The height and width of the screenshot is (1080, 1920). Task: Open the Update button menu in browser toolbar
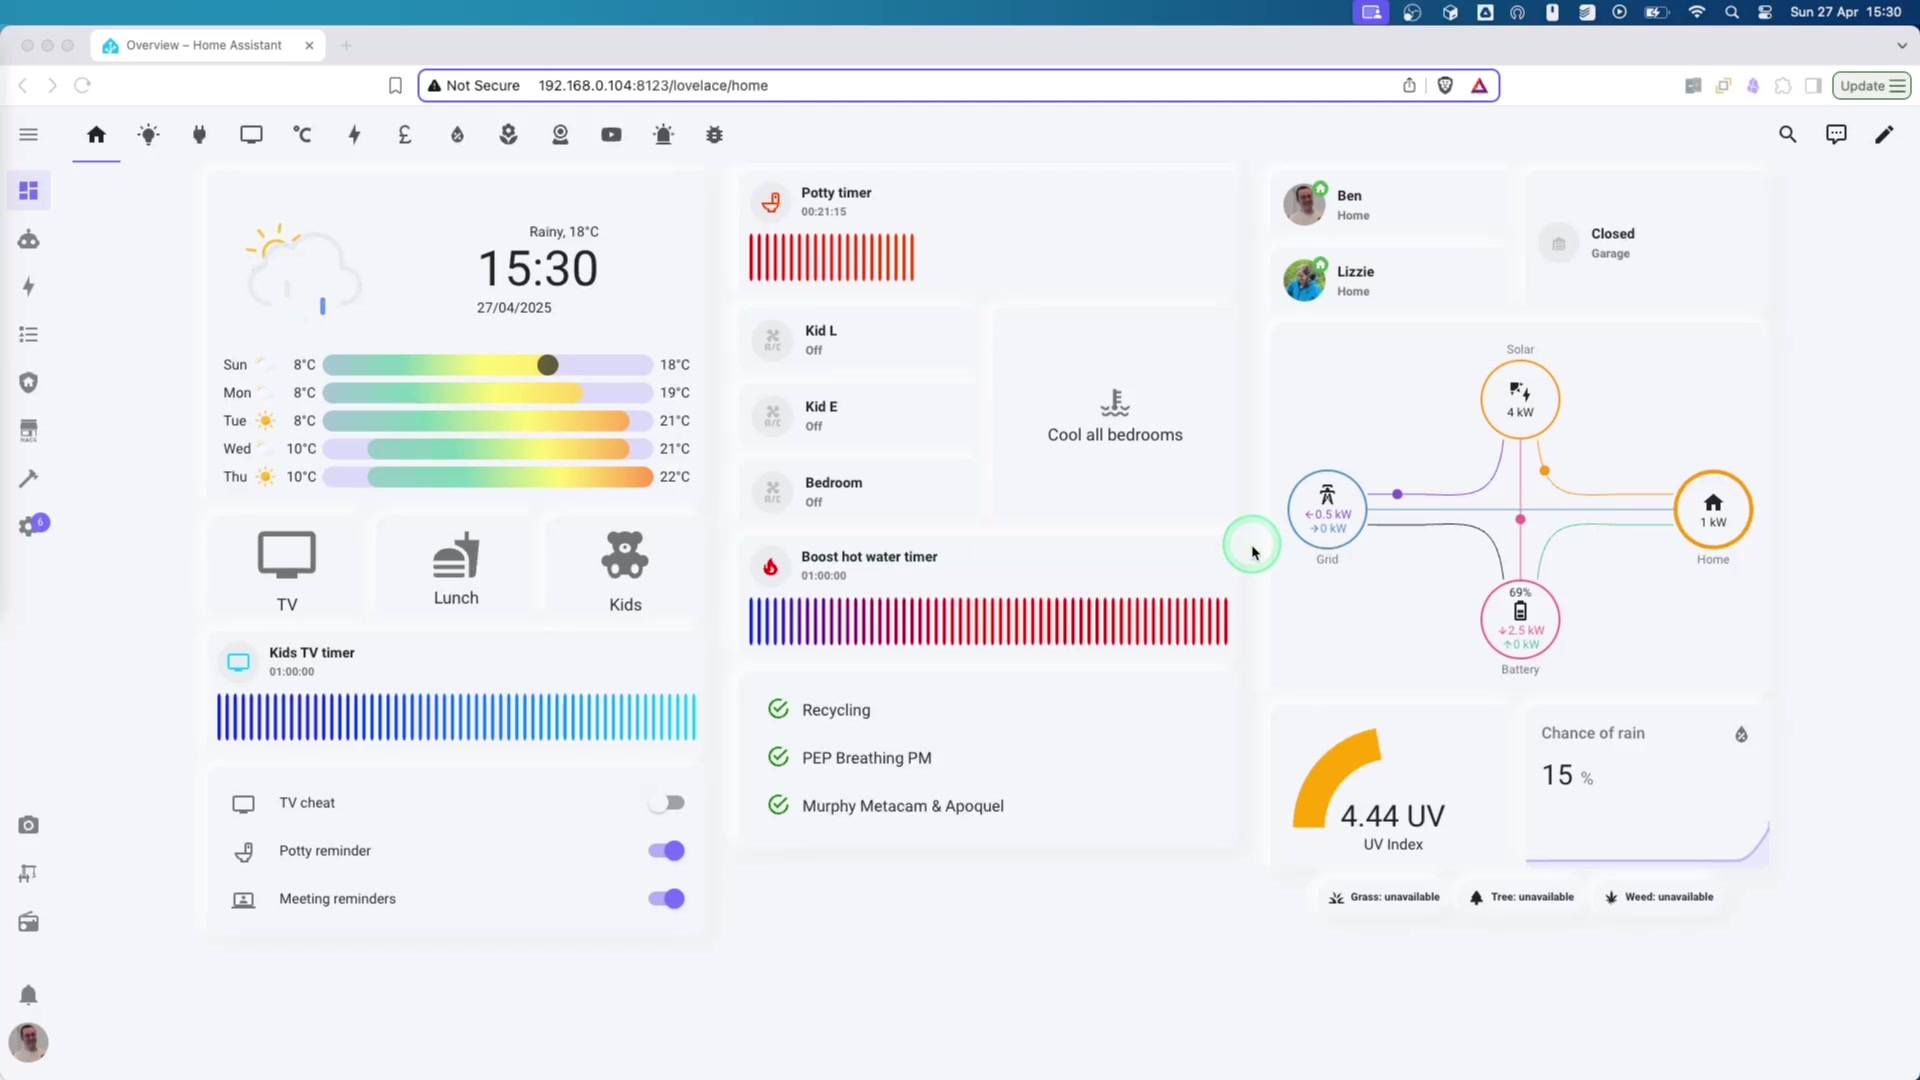pyautogui.click(x=1871, y=85)
